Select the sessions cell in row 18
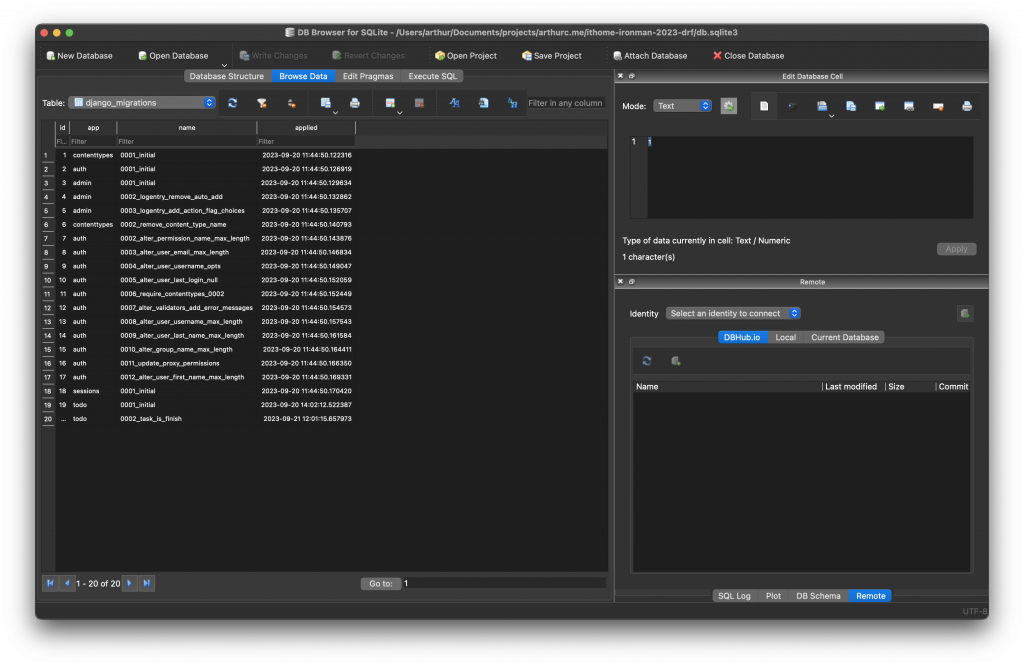1024x666 pixels. (x=93, y=391)
